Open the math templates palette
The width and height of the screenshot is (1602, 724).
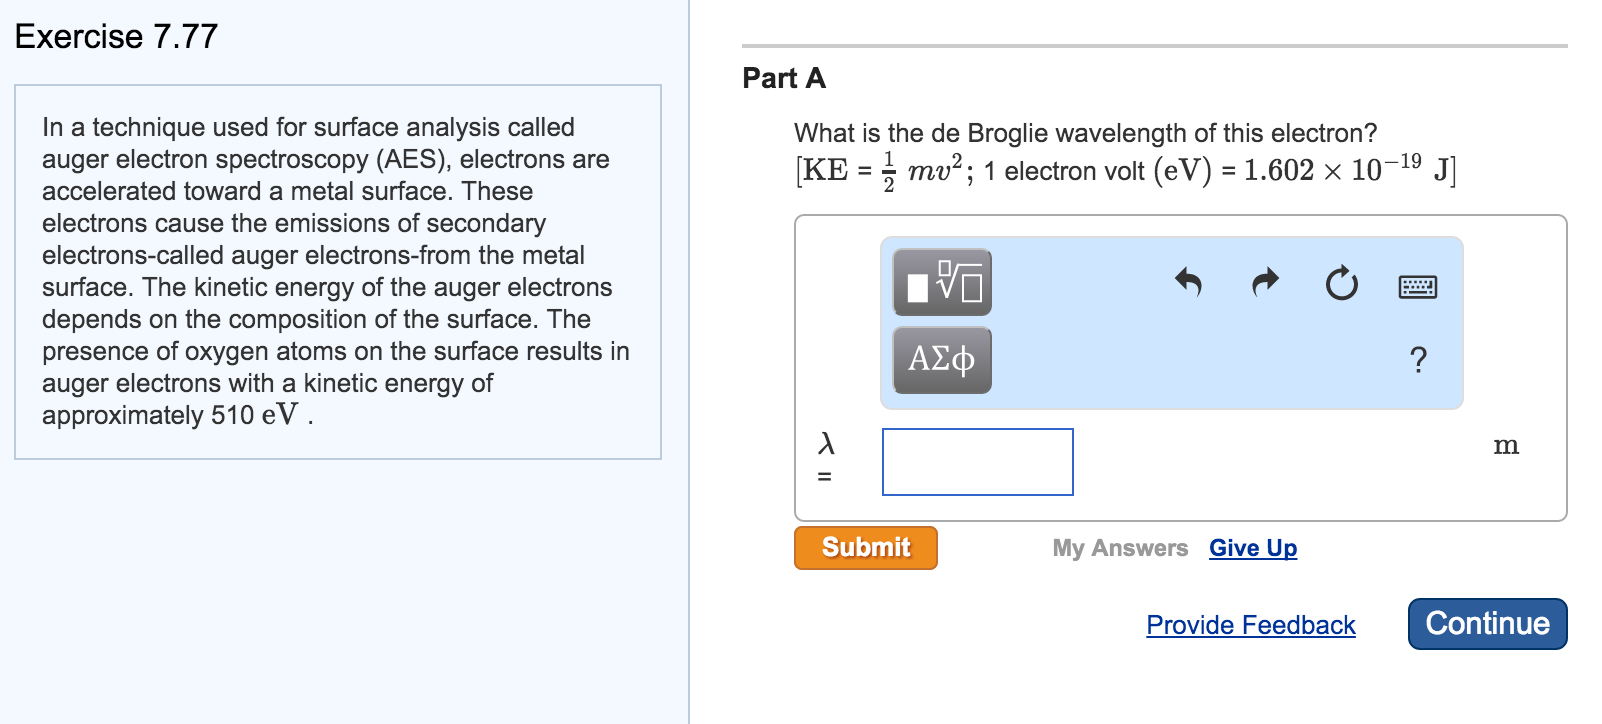pyautogui.click(x=941, y=283)
